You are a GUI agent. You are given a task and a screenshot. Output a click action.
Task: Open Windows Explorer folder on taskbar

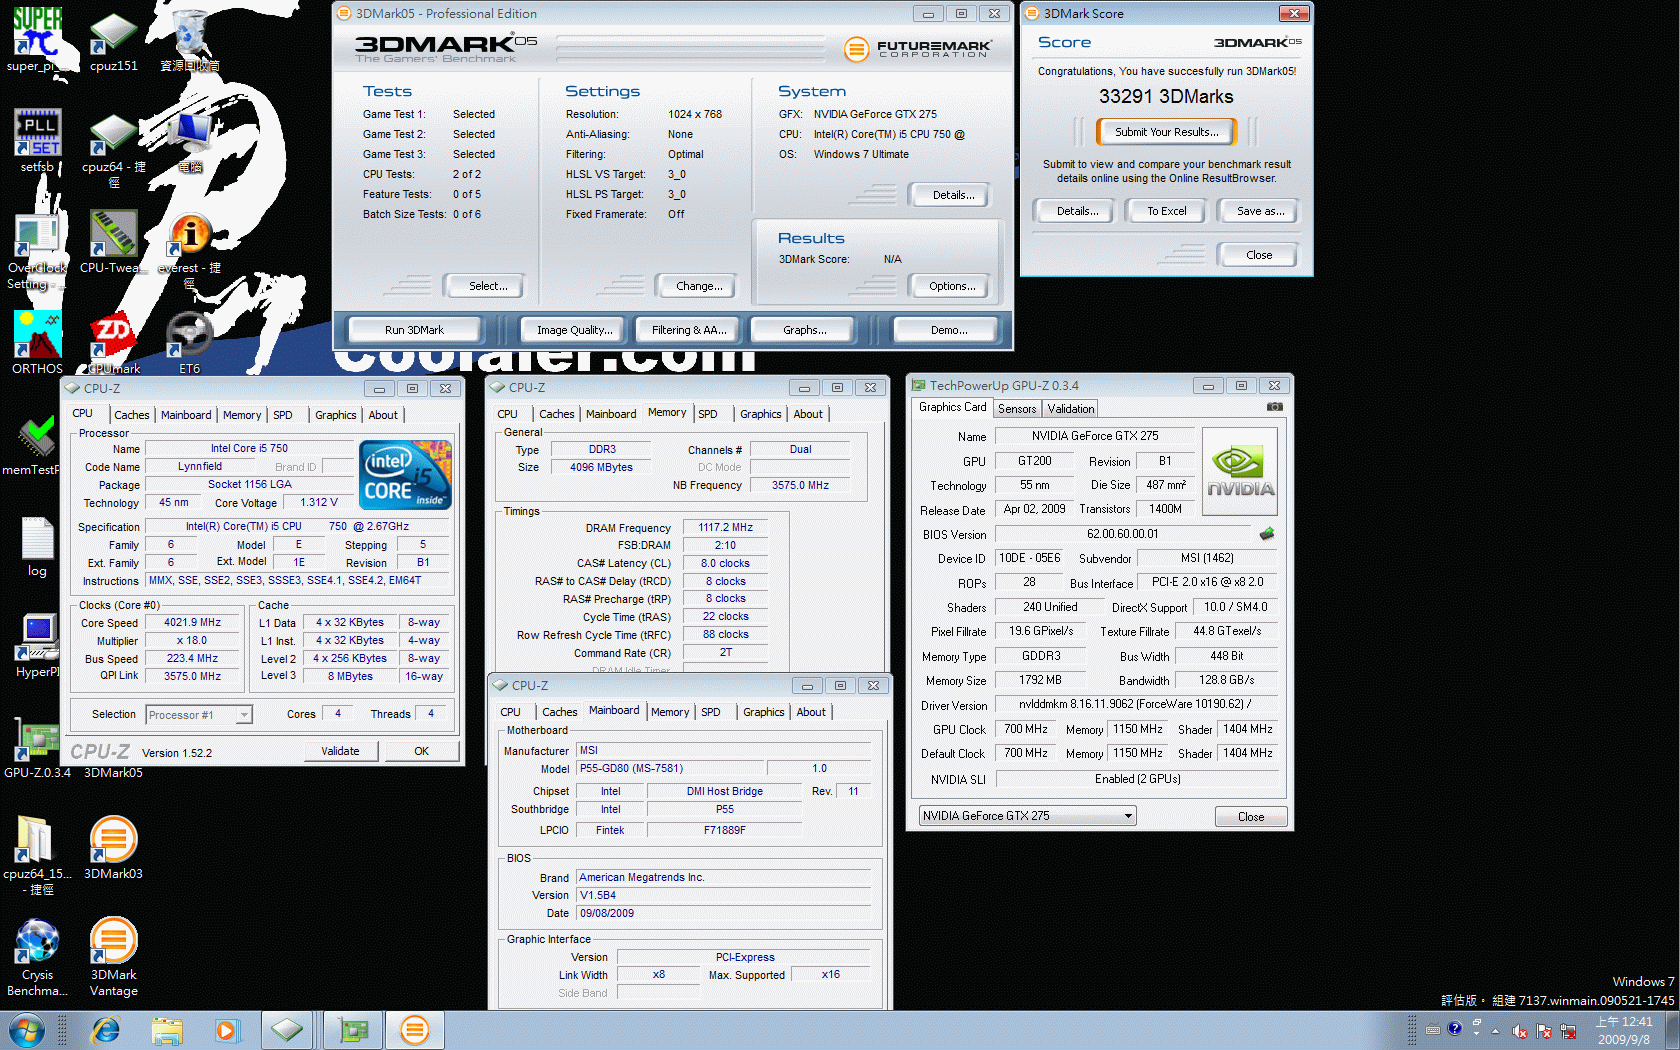point(167,1030)
